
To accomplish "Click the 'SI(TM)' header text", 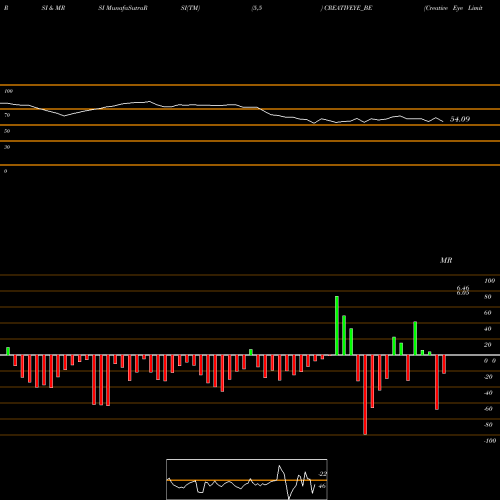I will coord(190,8).
